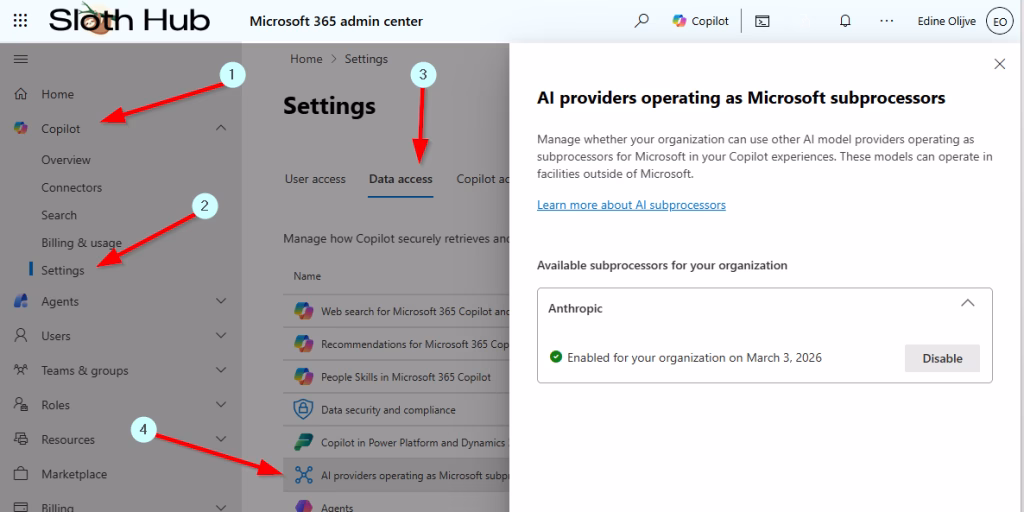Expand the Teams & groups navigation group

tap(221, 370)
